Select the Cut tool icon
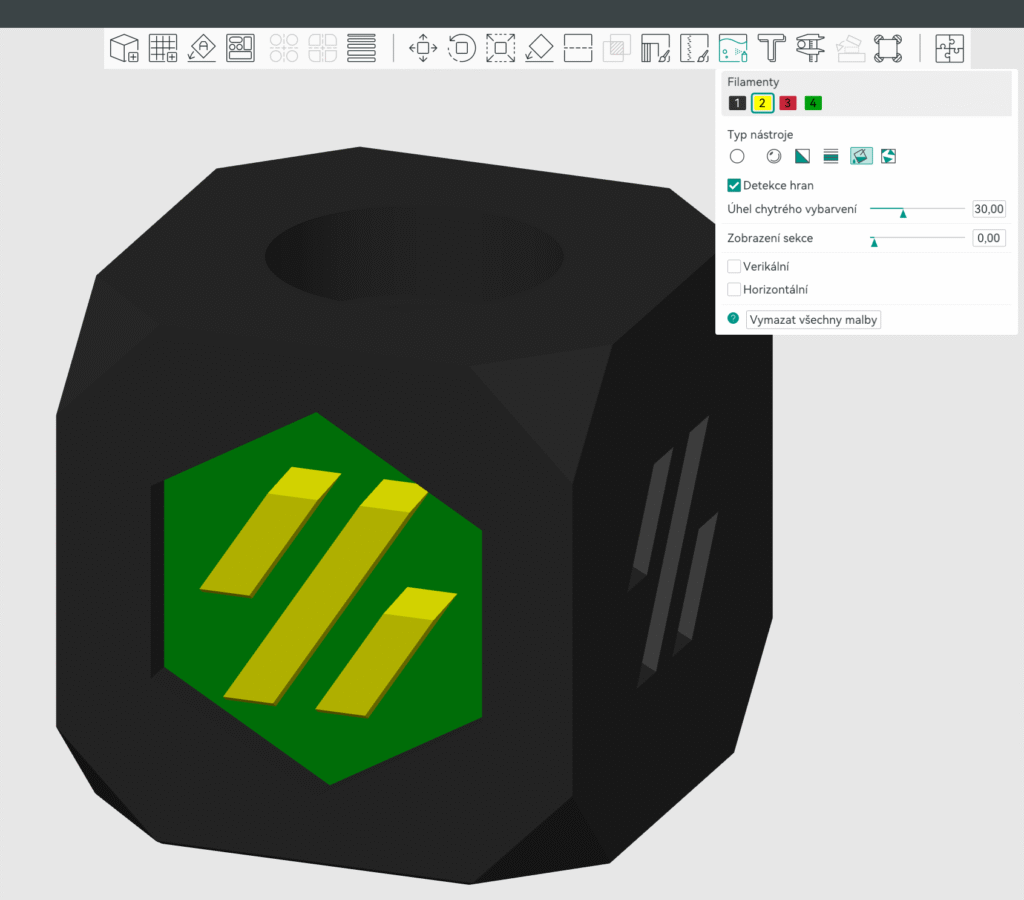The height and width of the screenshot is (900, 1024). click(578, 48)
